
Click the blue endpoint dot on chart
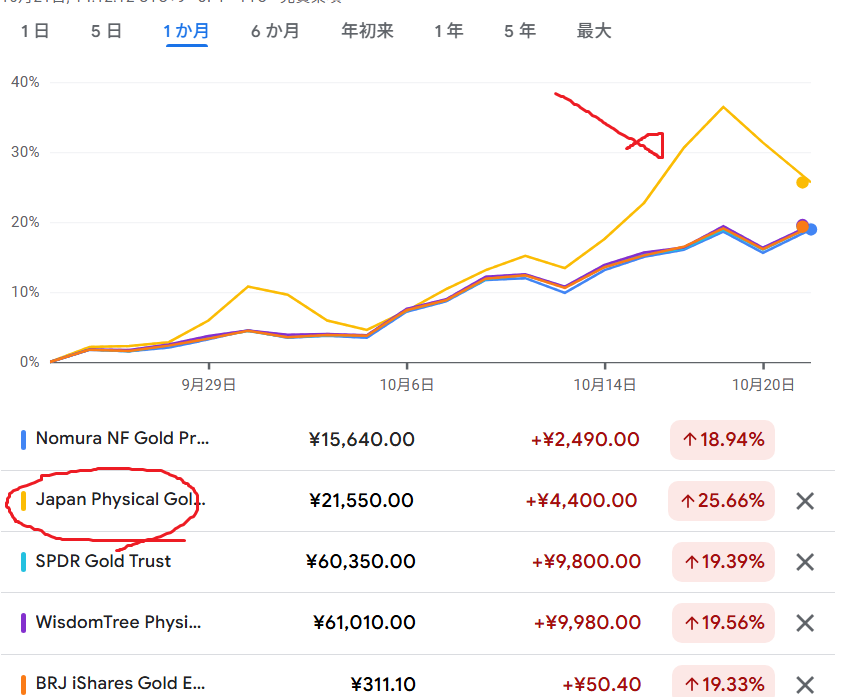pos(811,230)
